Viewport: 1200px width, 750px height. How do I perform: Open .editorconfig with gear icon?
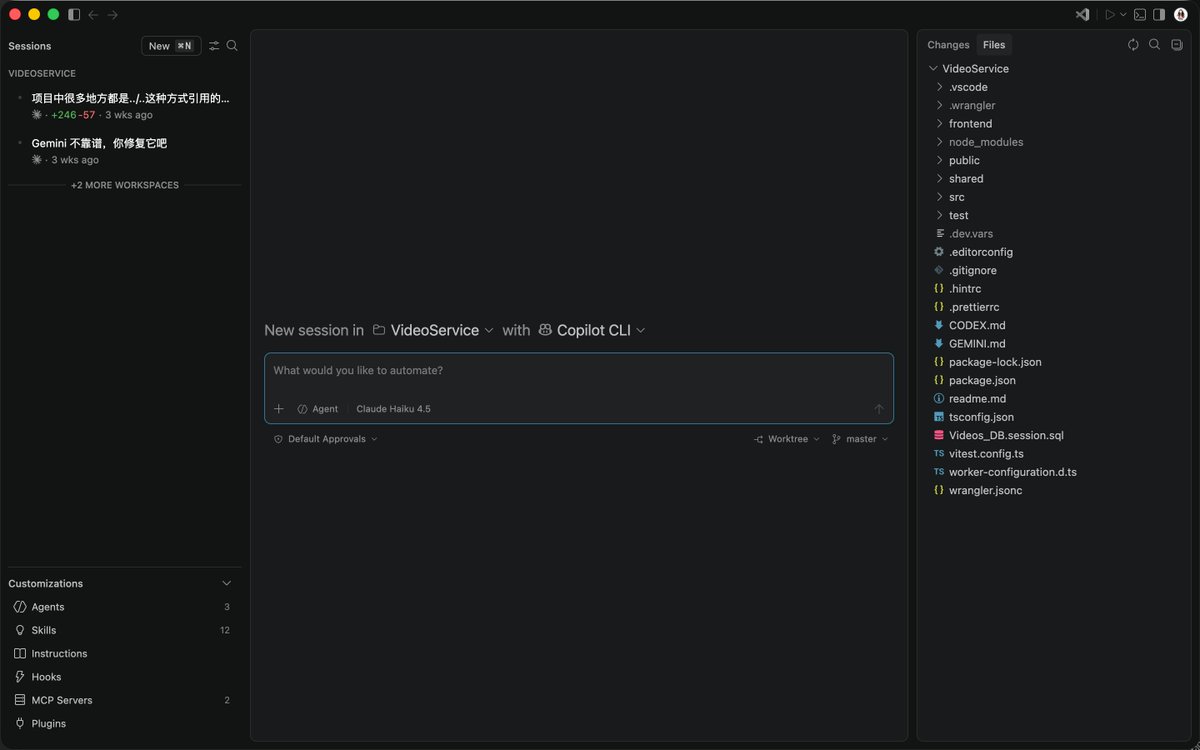click(x=1054, y=252)
